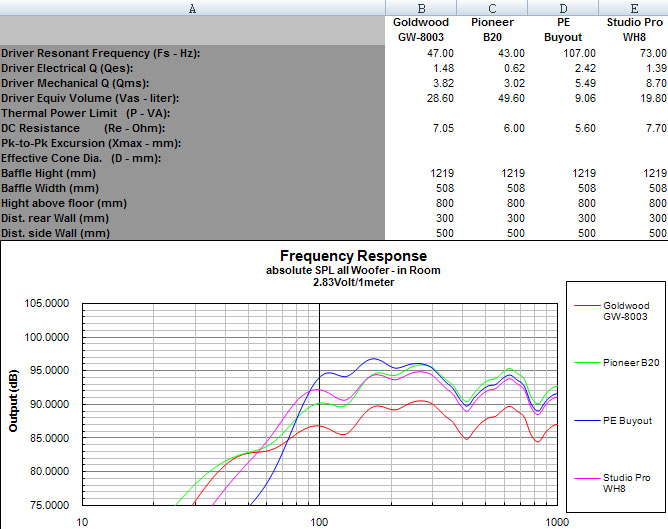
Task: Click the PE Buyout Vas value 9.06
Action: 585,98
